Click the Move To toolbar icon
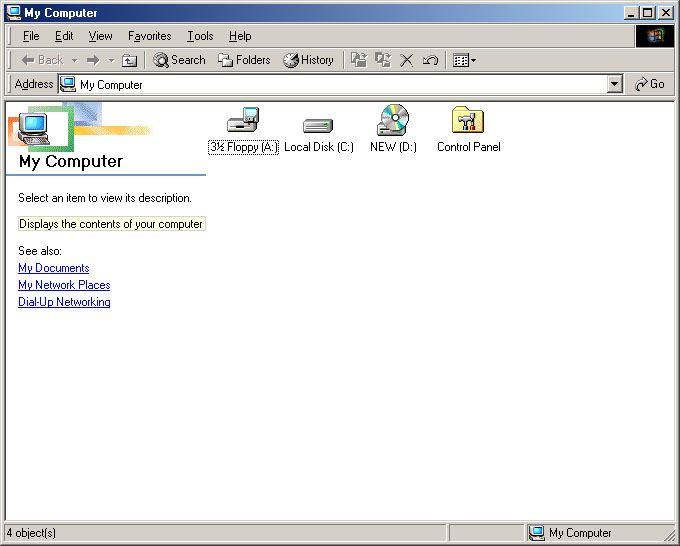 pyautogui.click(x=359, y=60)
